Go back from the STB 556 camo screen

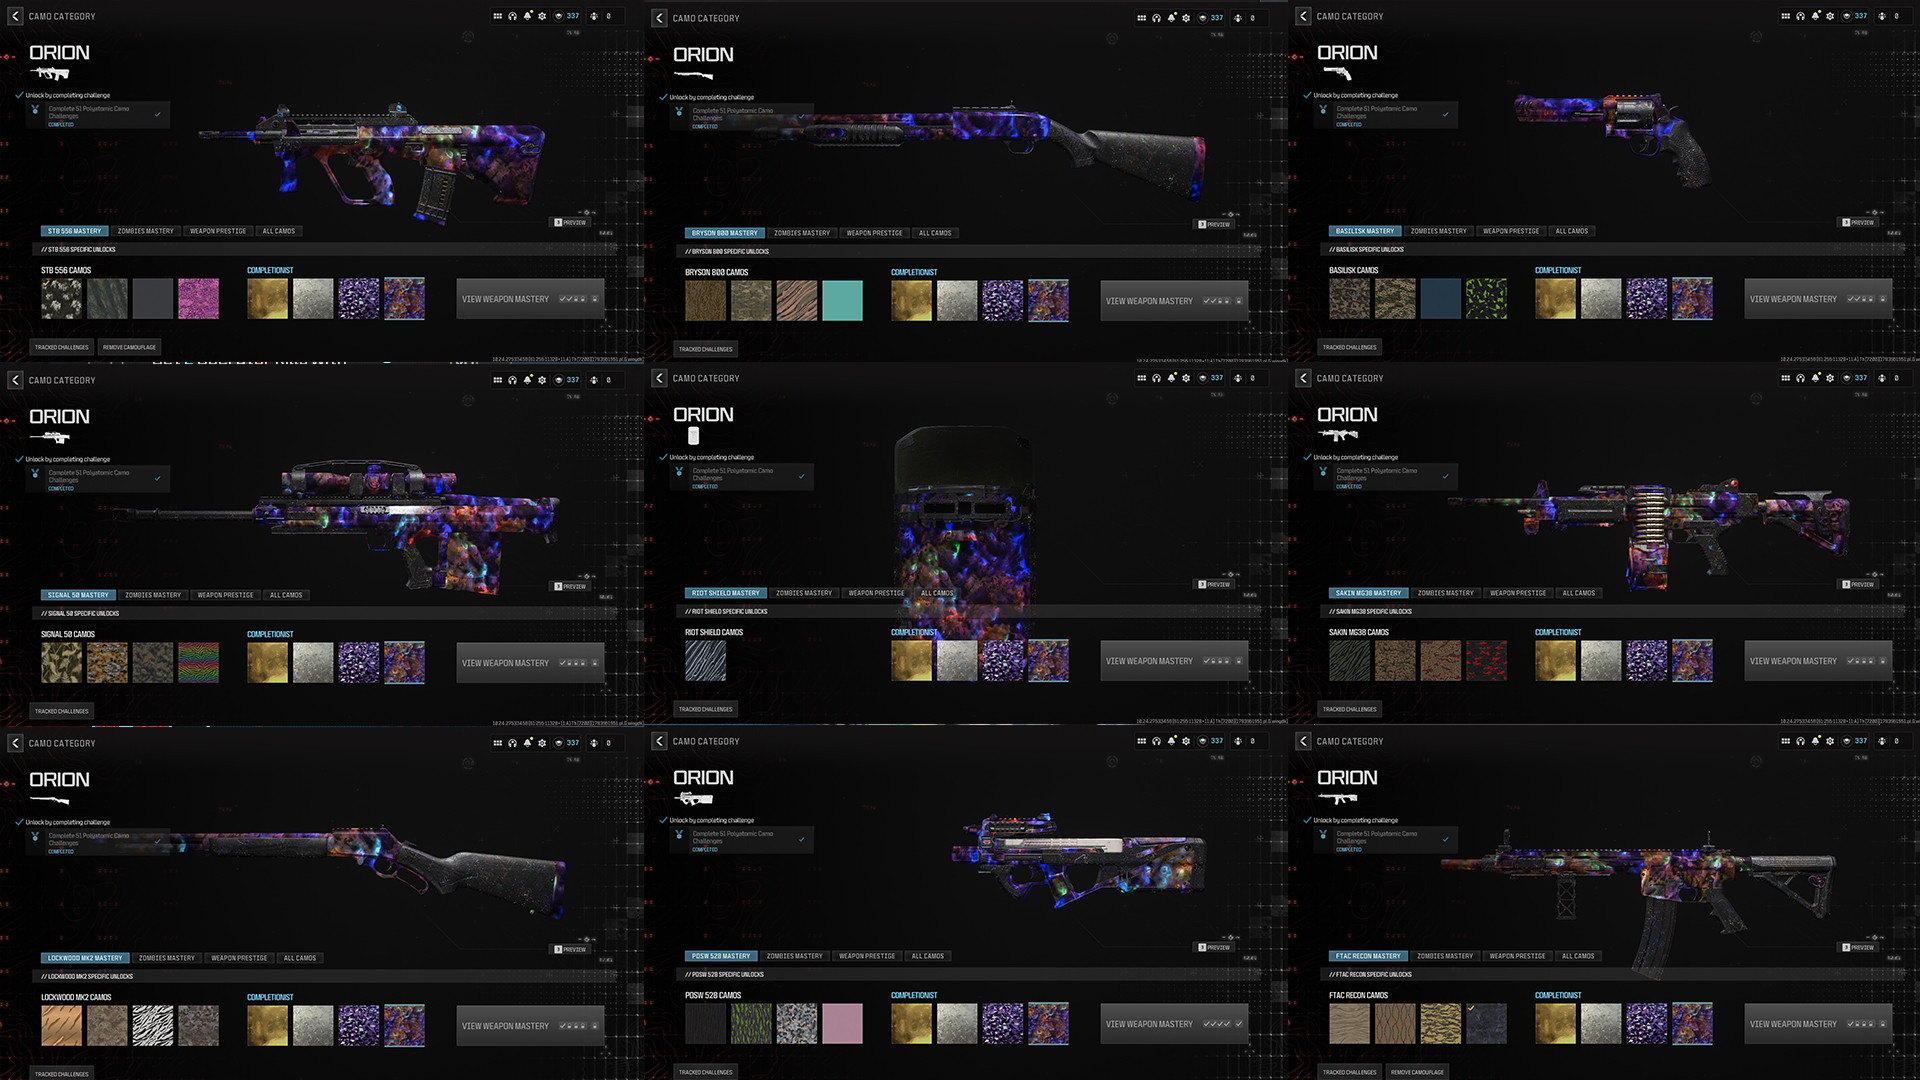click(15, 16)
